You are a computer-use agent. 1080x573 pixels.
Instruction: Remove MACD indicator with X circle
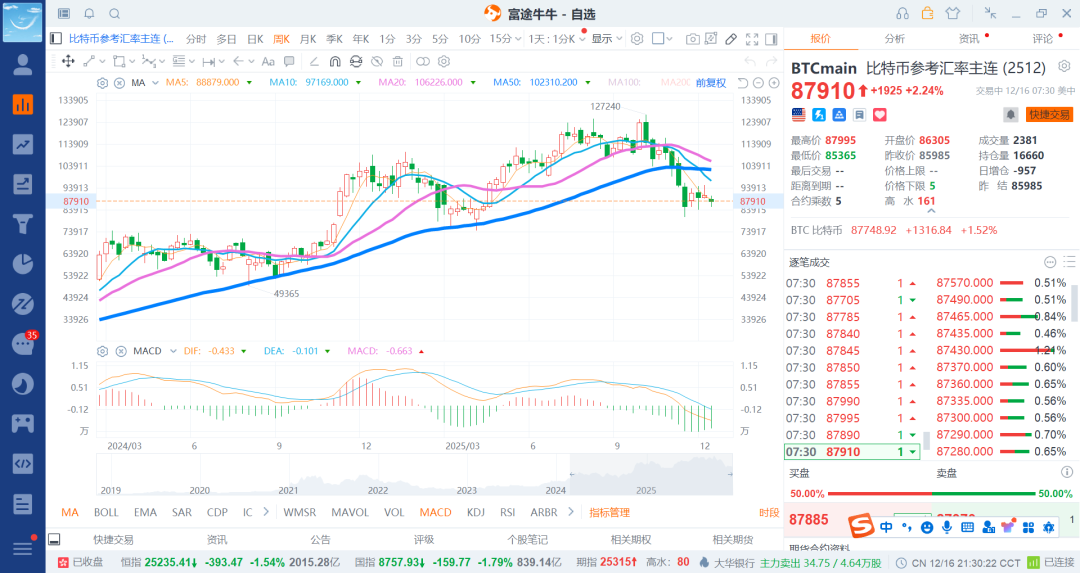(121, 351)
